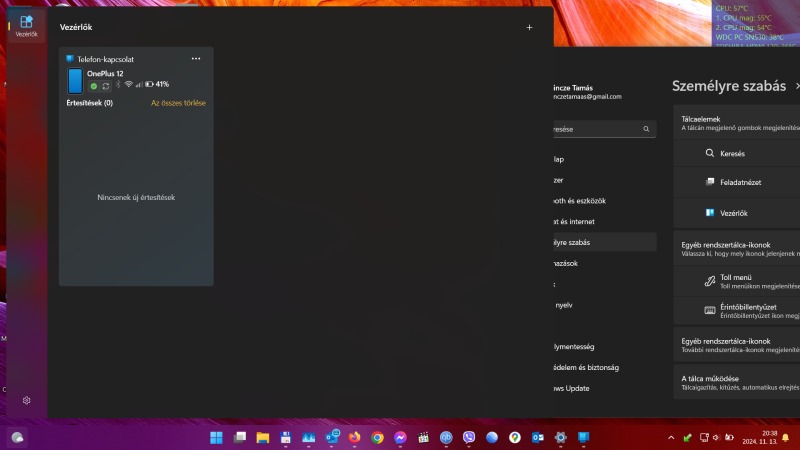Click the Settings search magnifier icon

[646, 129]
